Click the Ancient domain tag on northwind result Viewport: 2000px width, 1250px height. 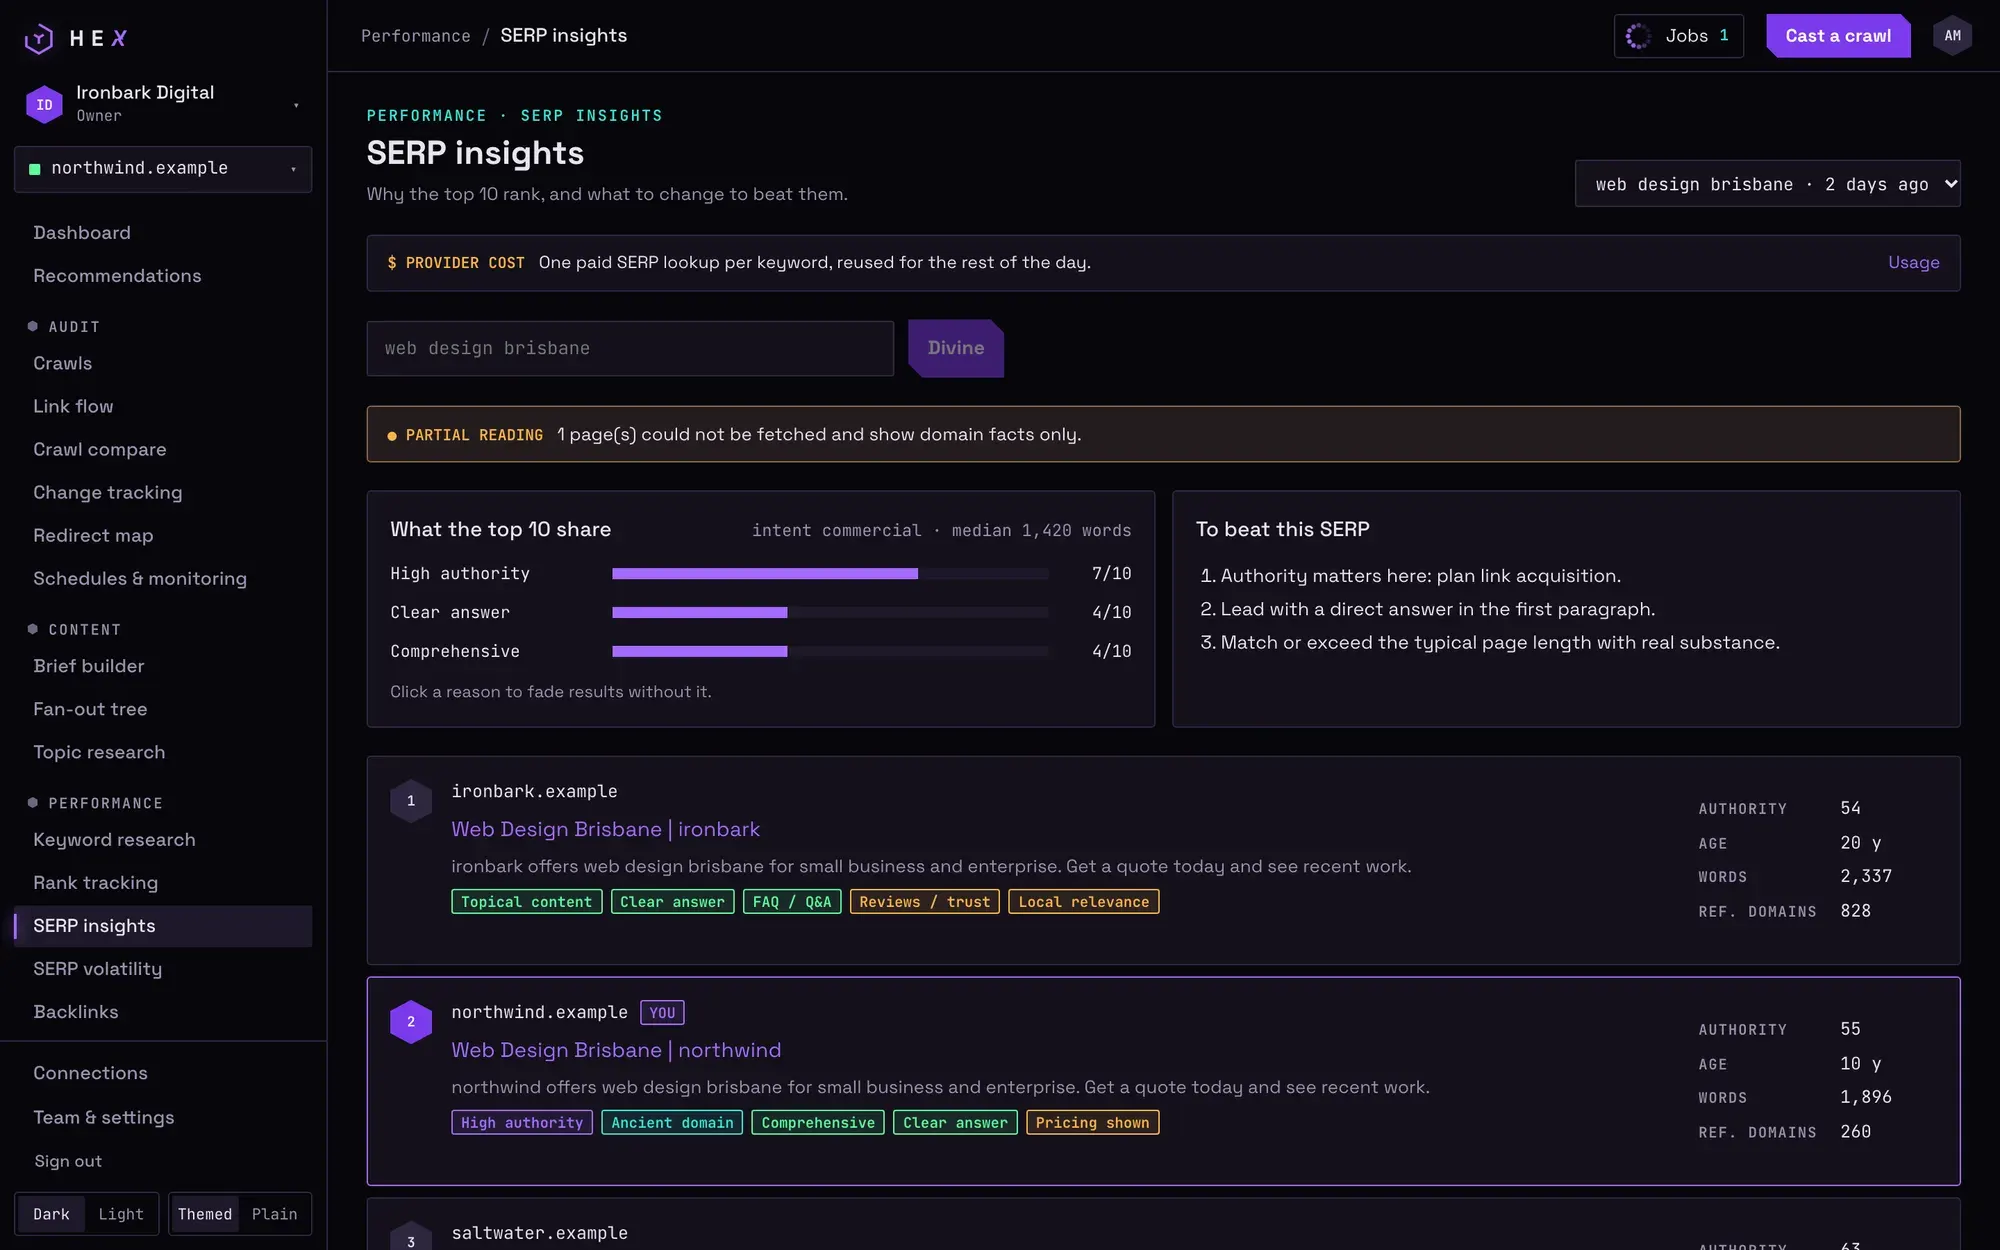(x=672, y=1123)
